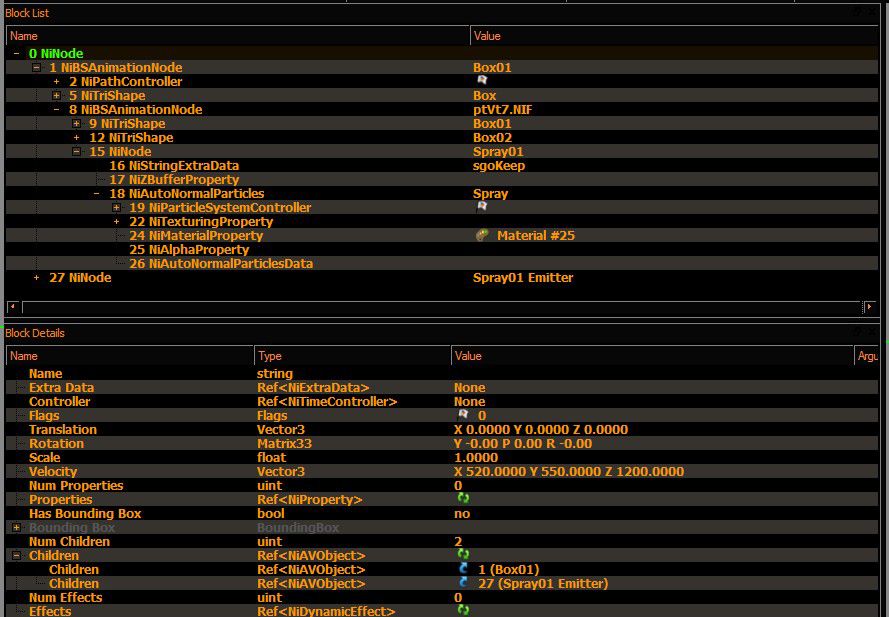
Task: Select the 27 NiNode block
Action: click(80, 277)
